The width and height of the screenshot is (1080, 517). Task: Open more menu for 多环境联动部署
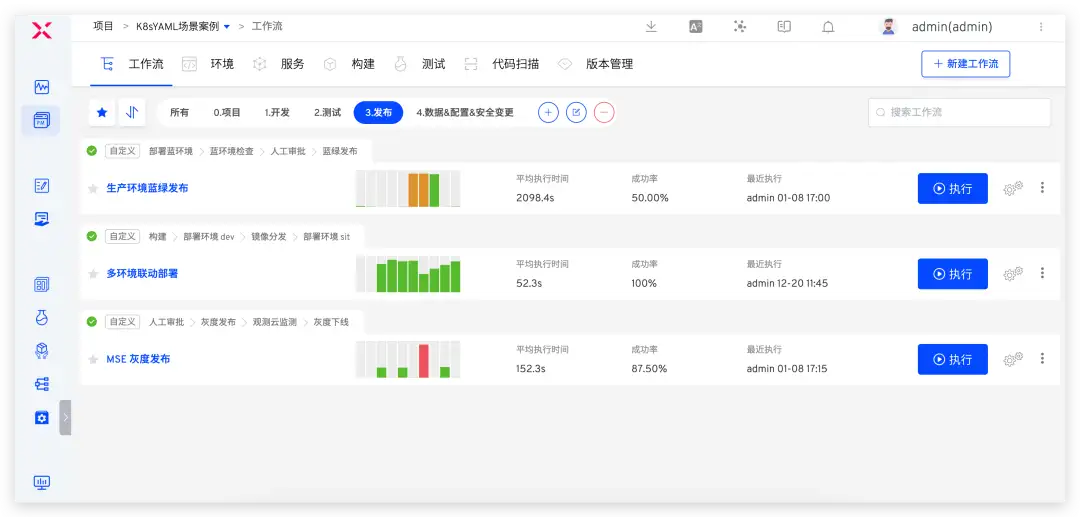[1042, 273]
